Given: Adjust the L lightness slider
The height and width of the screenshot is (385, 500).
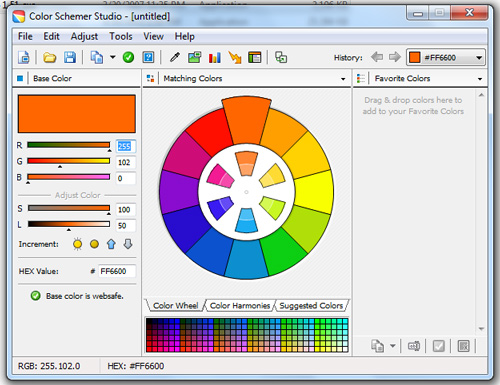Looking at the screenshot, I should click(x=69, y=224).
